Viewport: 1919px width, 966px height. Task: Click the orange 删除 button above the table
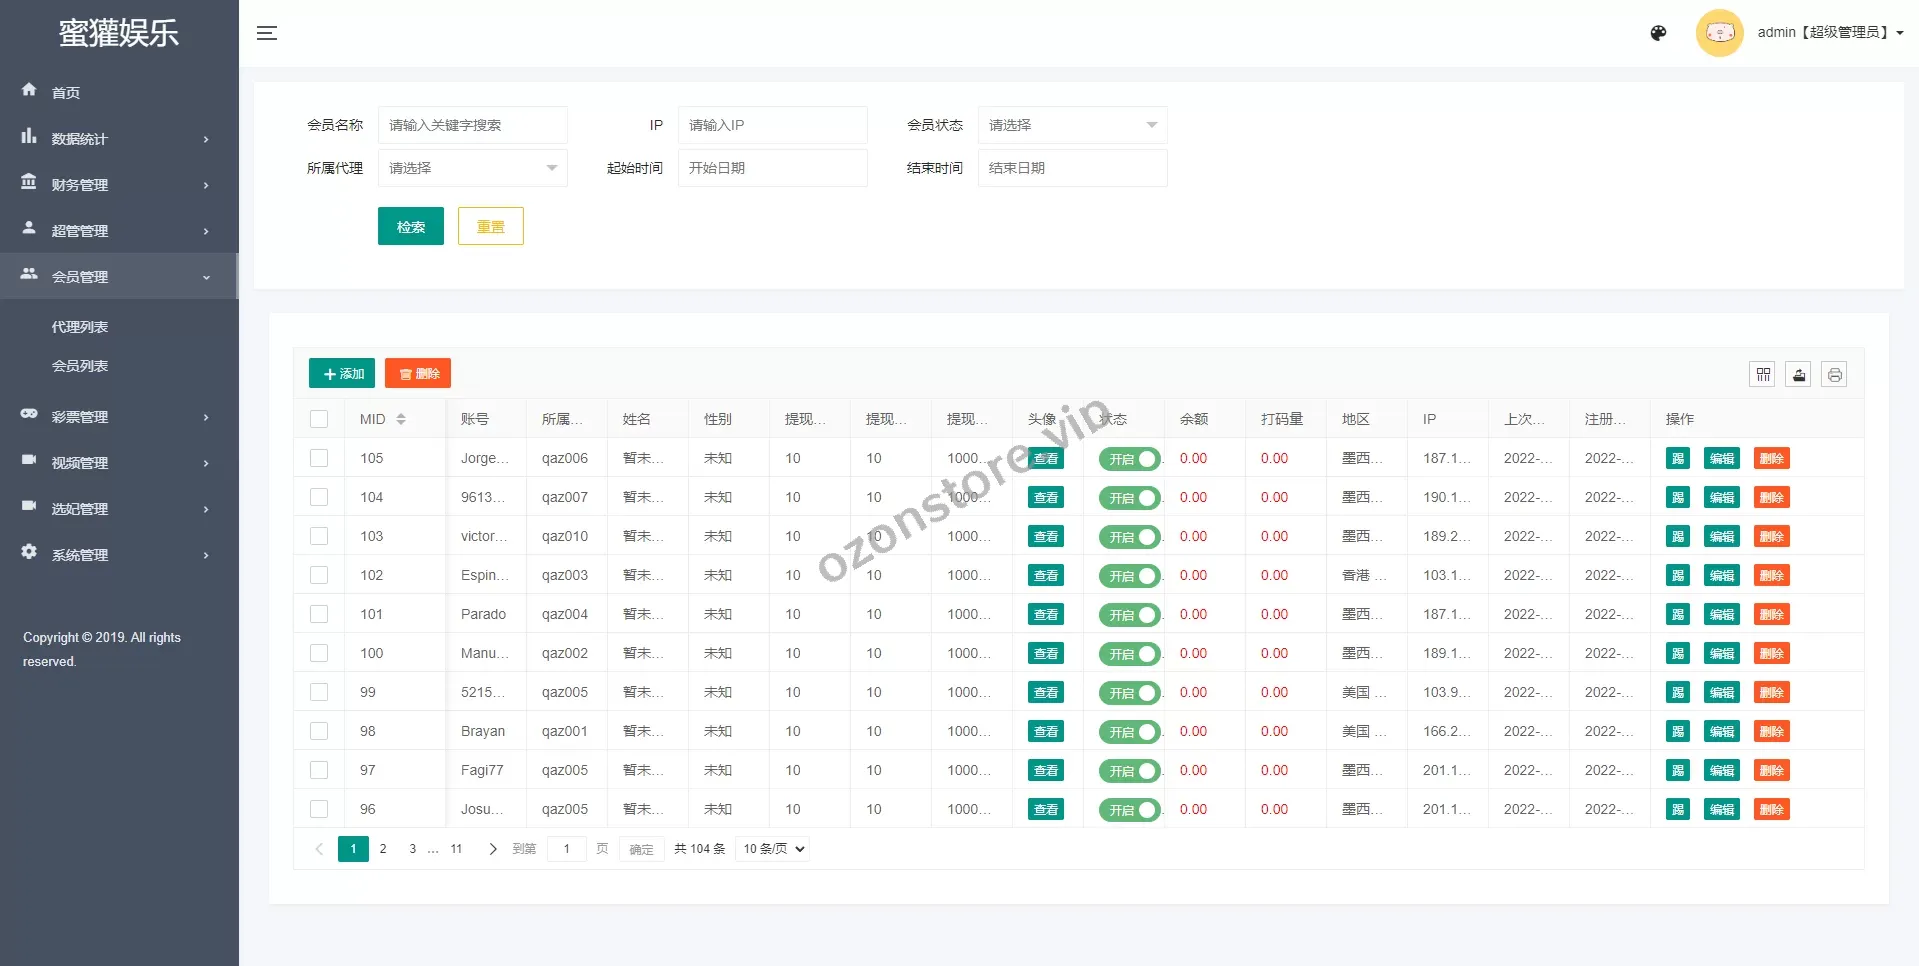418,373
